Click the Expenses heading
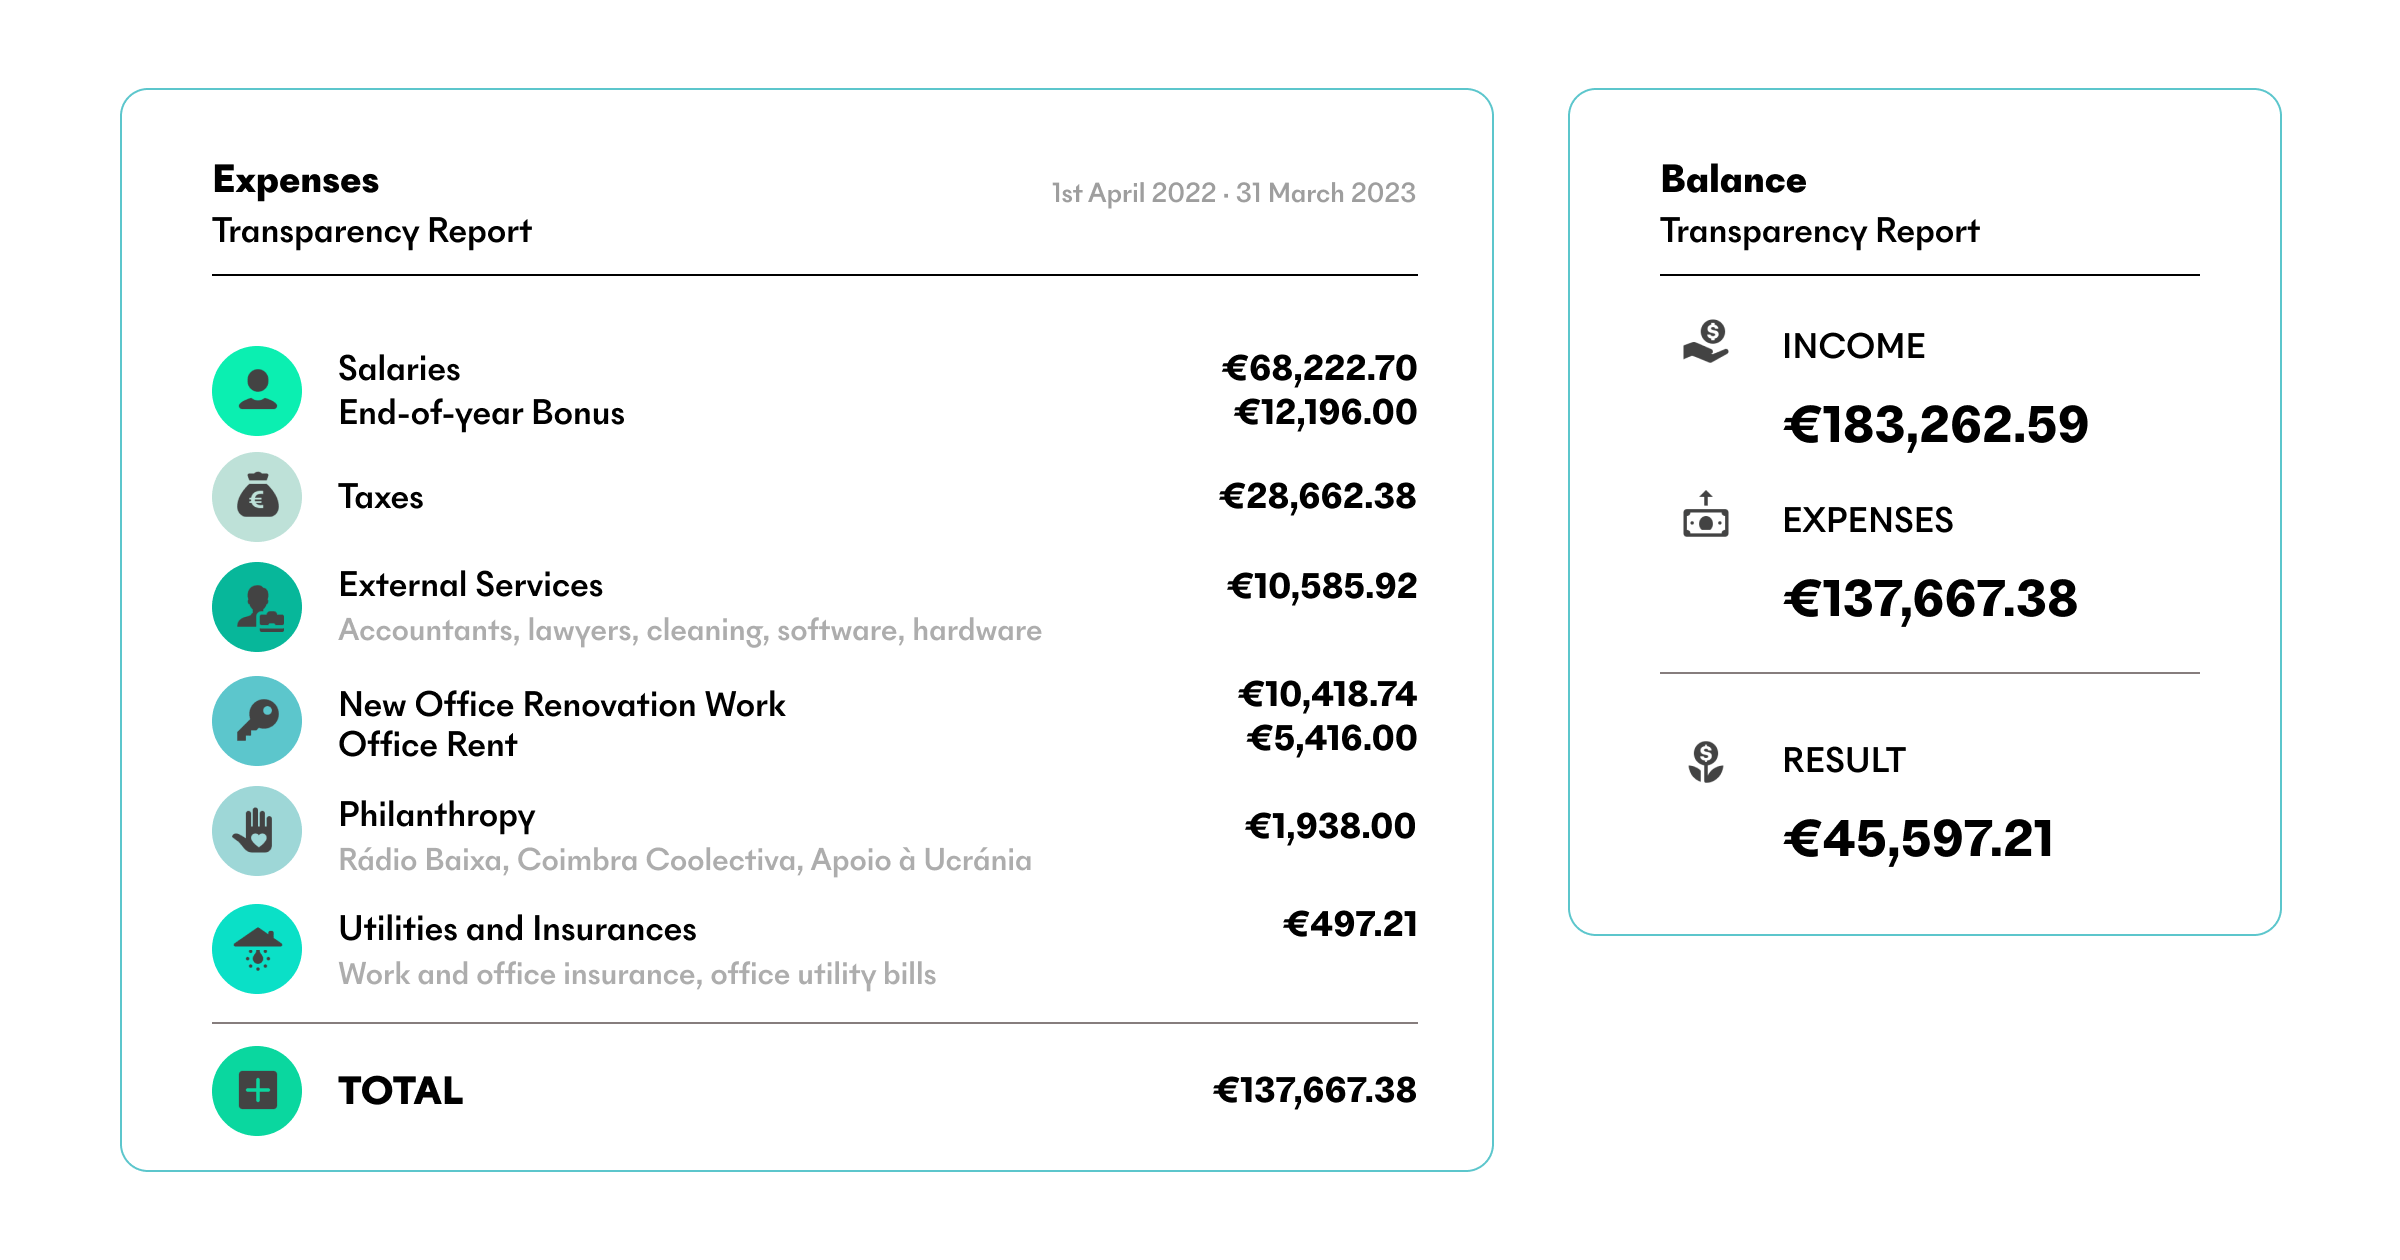Viewport: 2400px width, 1260px height. click(296, 180)
